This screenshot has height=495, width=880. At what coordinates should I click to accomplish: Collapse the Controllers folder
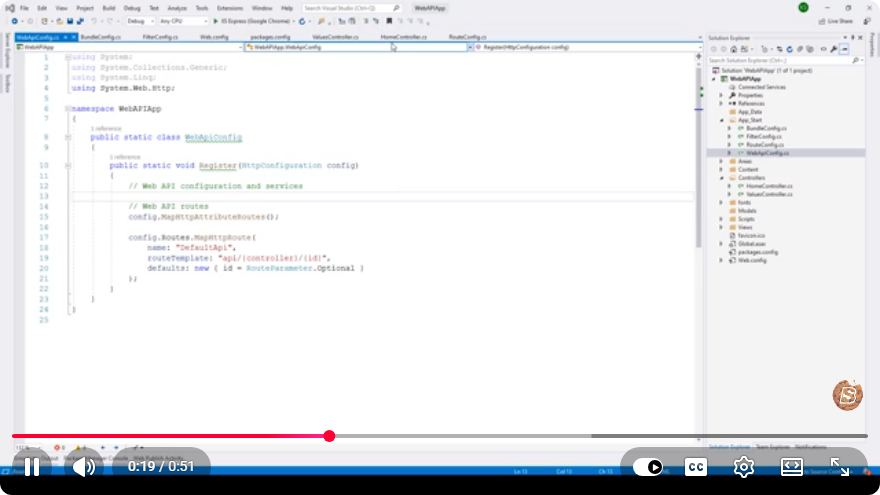[x=722, y=178]
